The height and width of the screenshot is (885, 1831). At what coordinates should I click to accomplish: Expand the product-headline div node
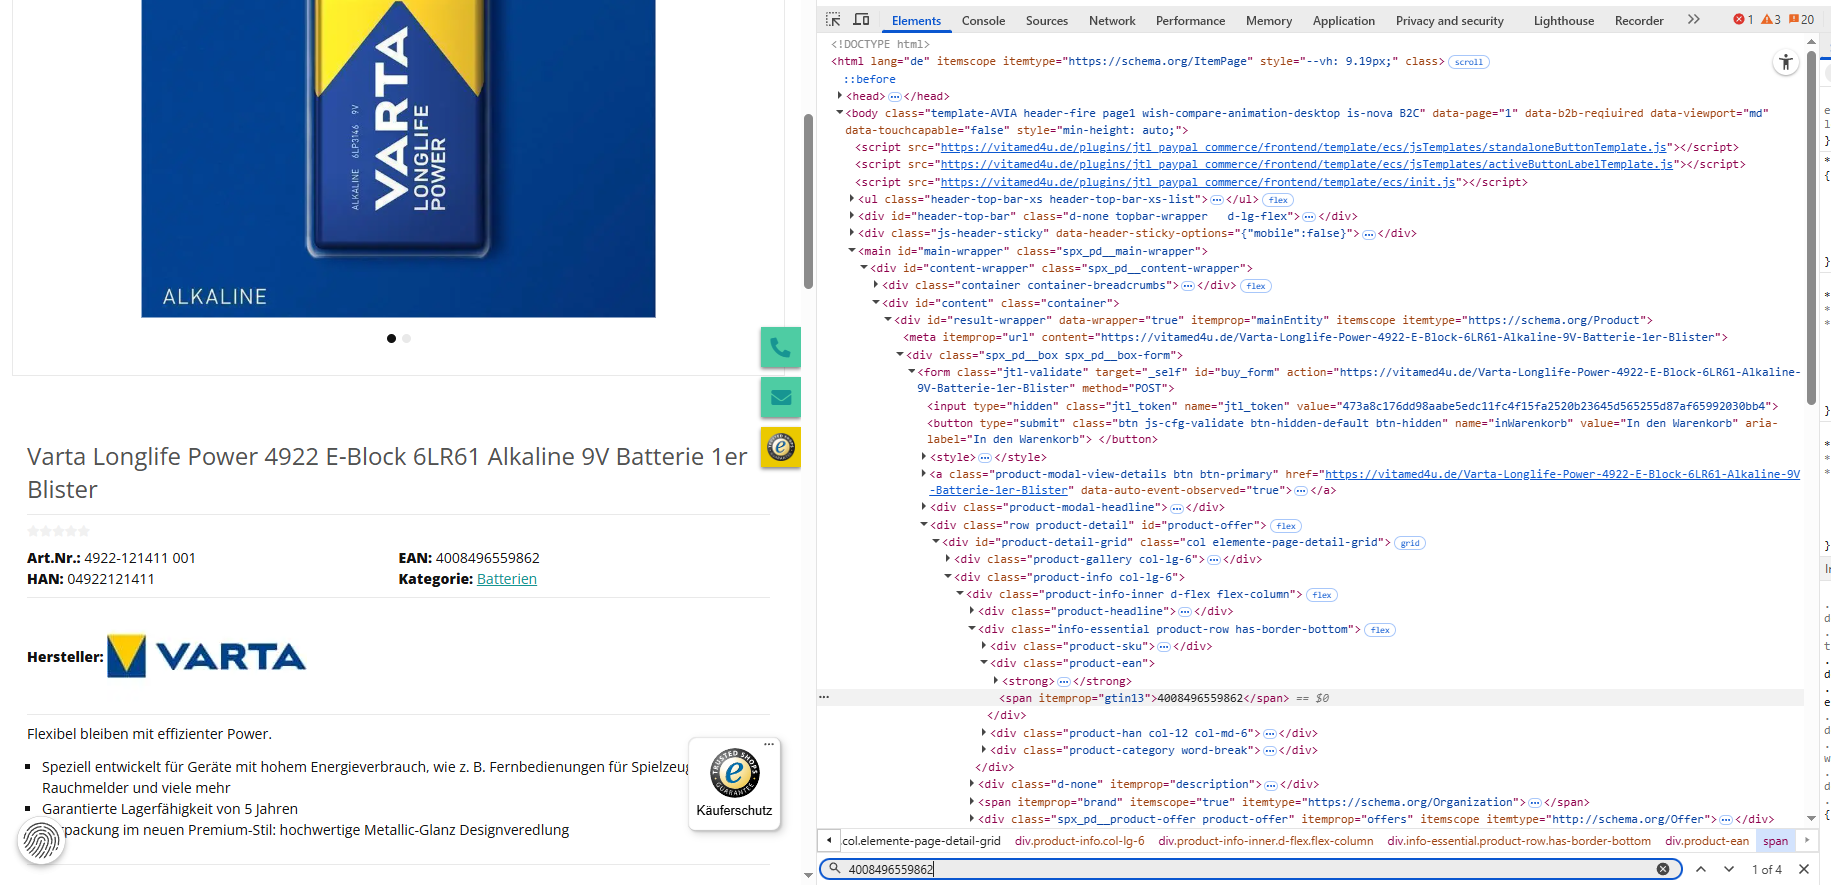click(972, 611)
